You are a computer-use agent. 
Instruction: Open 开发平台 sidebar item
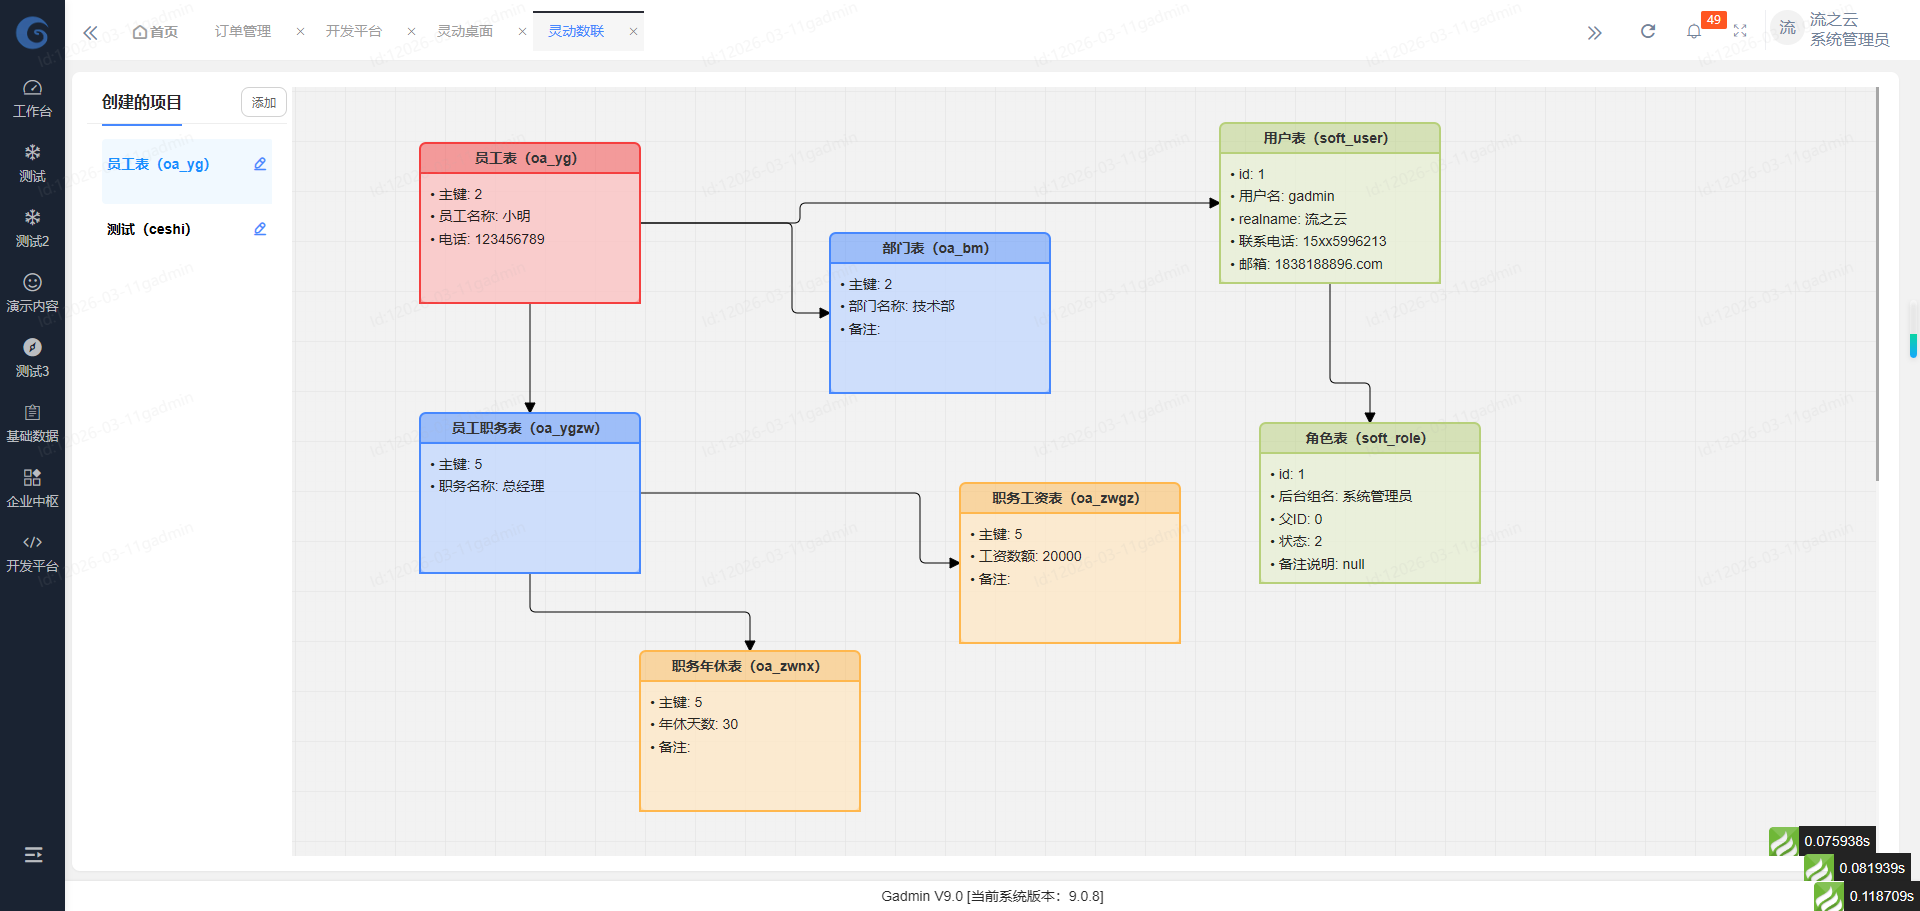pyautogui.click(x=32, y=553)
